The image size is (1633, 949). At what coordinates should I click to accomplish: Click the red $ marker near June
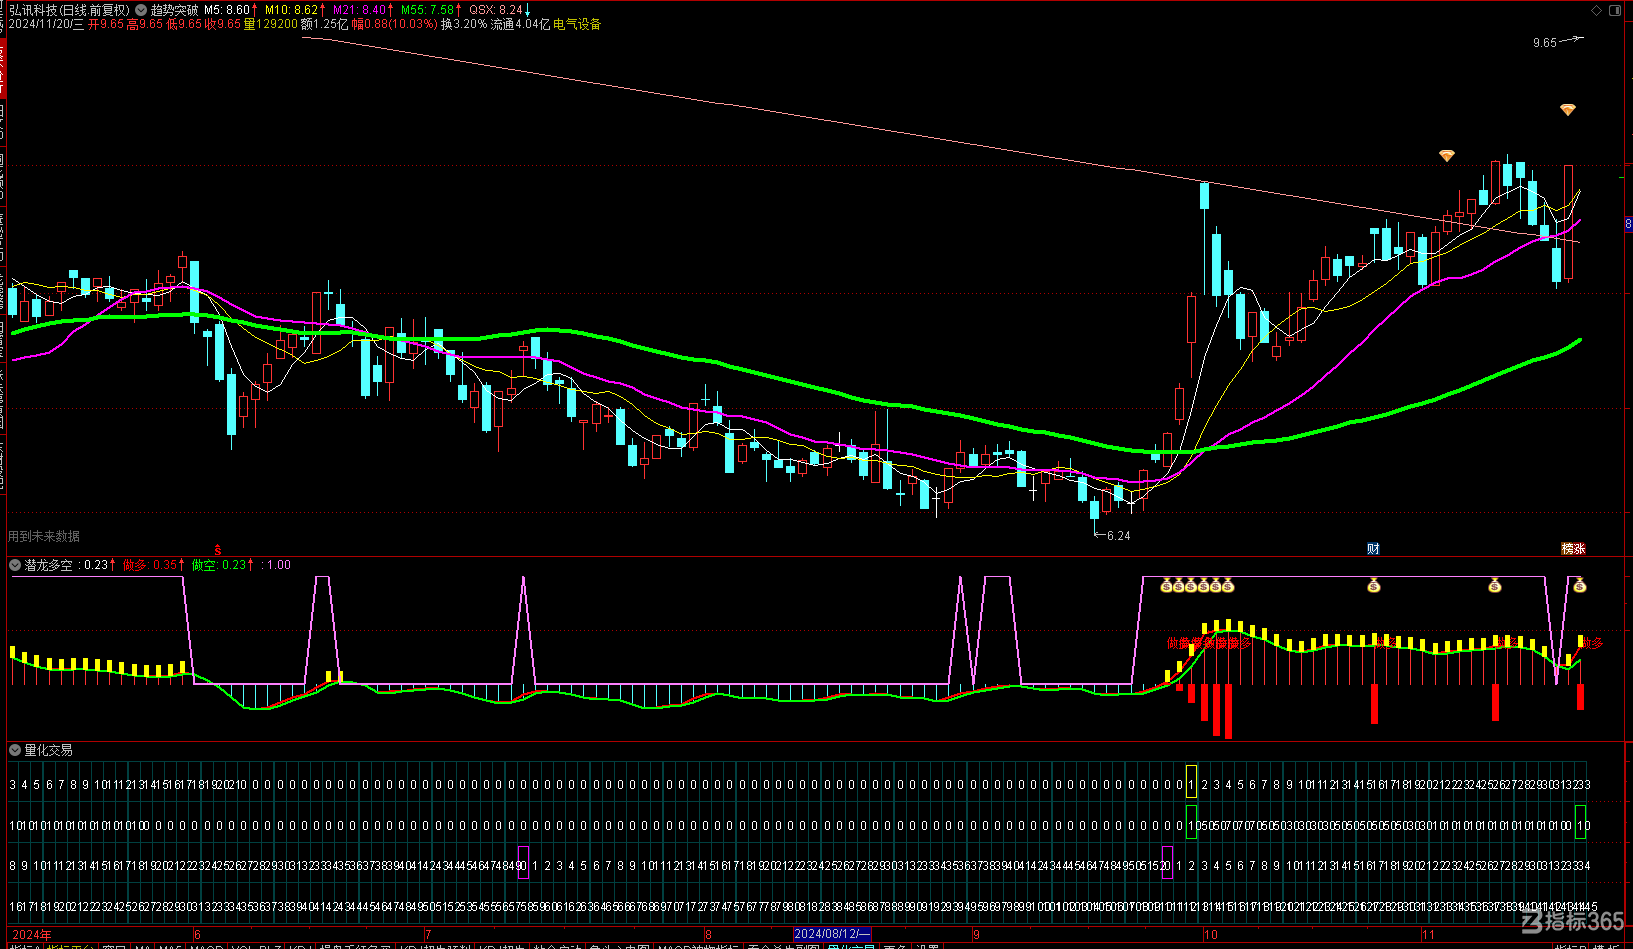217,550
